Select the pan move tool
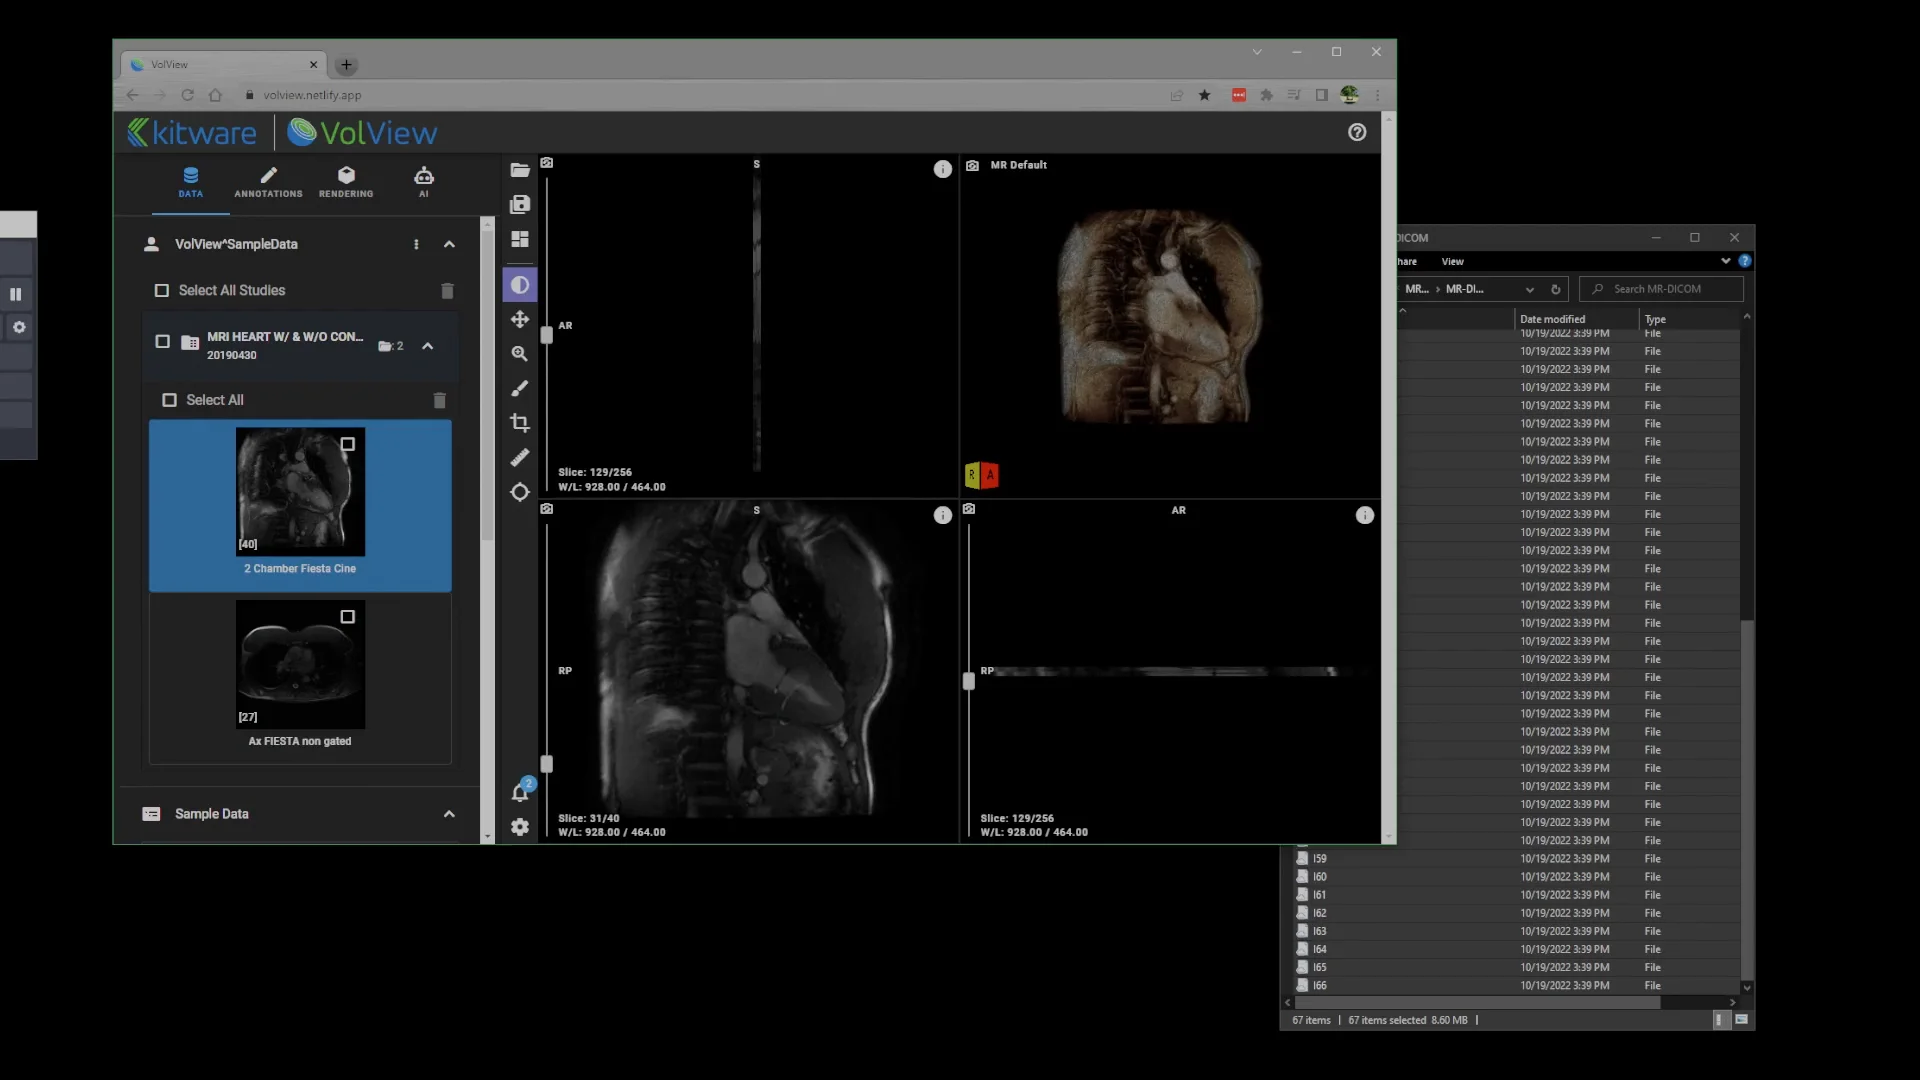This screenshot has height=1080, width=1920. click(x=520, y=319)
